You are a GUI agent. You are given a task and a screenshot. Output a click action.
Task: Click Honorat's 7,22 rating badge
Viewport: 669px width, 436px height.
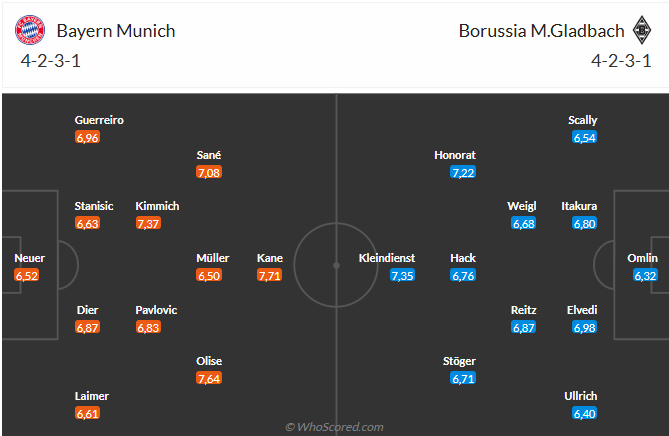click(x=462, y=173)
